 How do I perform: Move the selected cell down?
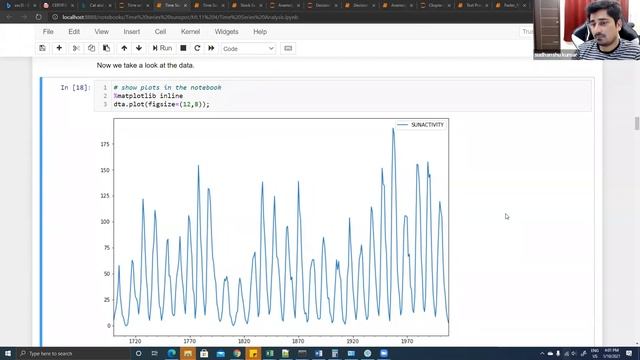pyautogui.click(x=139, y=48)
